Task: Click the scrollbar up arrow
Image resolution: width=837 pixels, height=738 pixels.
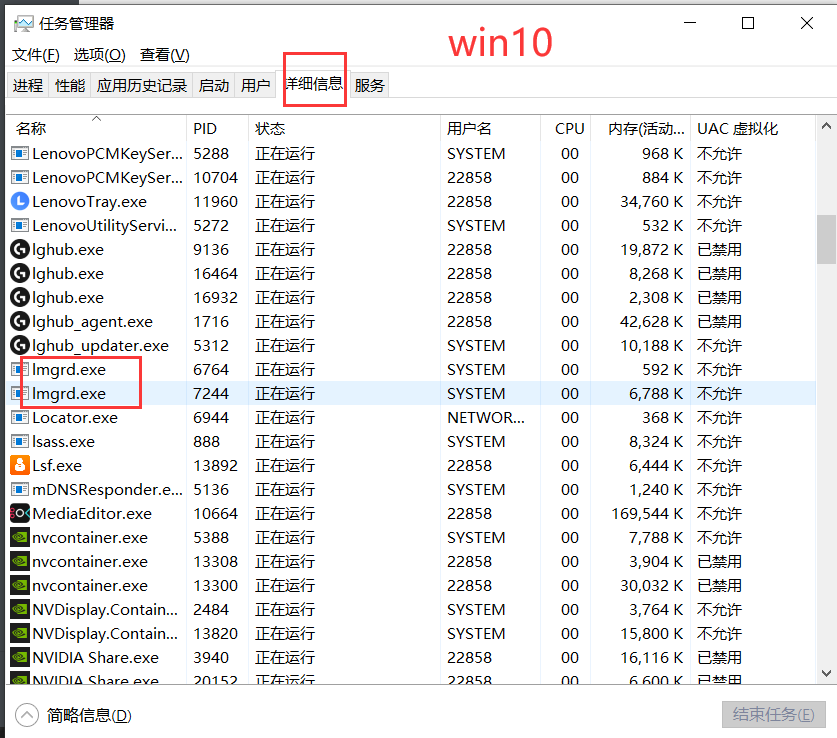Action: 826,126
